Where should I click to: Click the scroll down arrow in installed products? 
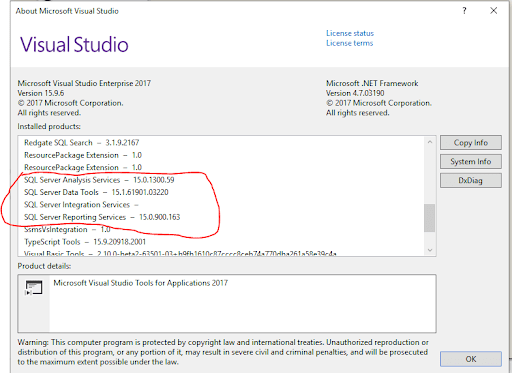point(430,250)
